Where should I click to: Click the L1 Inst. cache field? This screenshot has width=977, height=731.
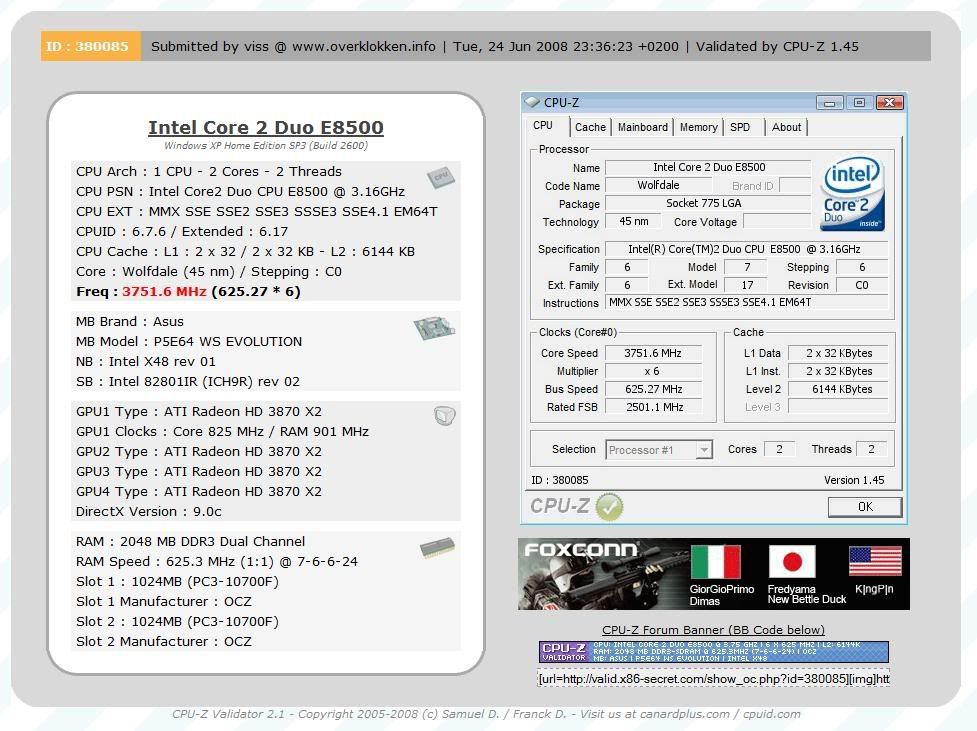(x=838, y=371)
